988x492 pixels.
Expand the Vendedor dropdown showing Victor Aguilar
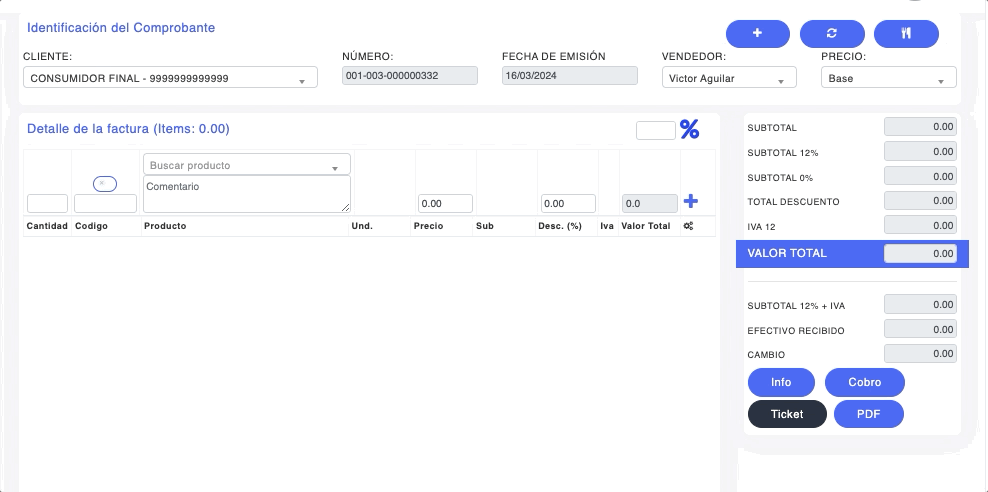point(729,78)
